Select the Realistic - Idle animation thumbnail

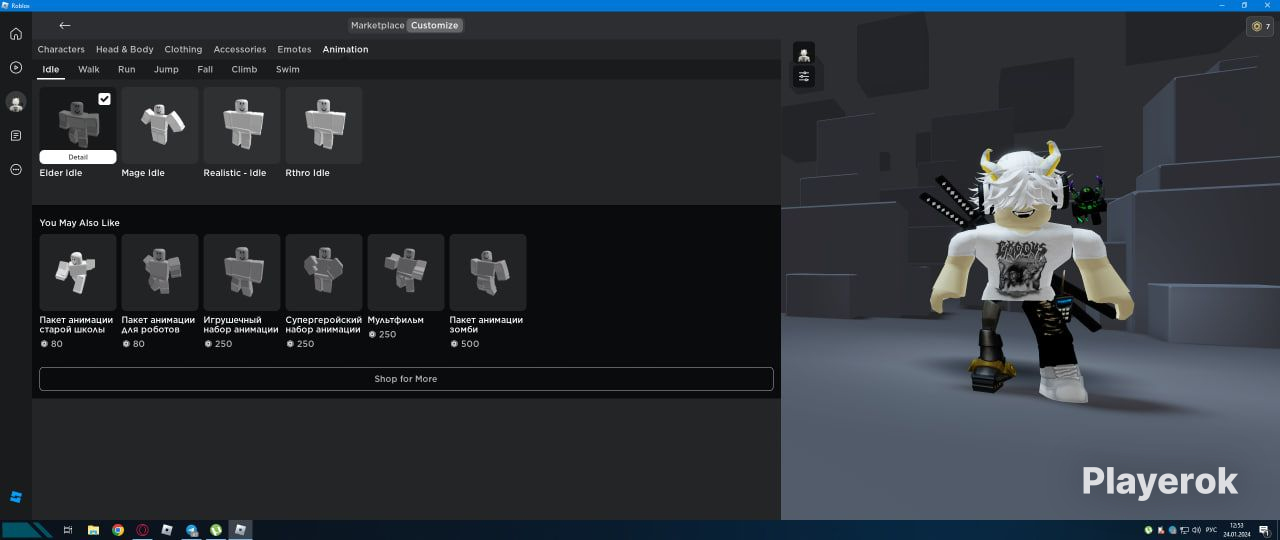point(242,125)
